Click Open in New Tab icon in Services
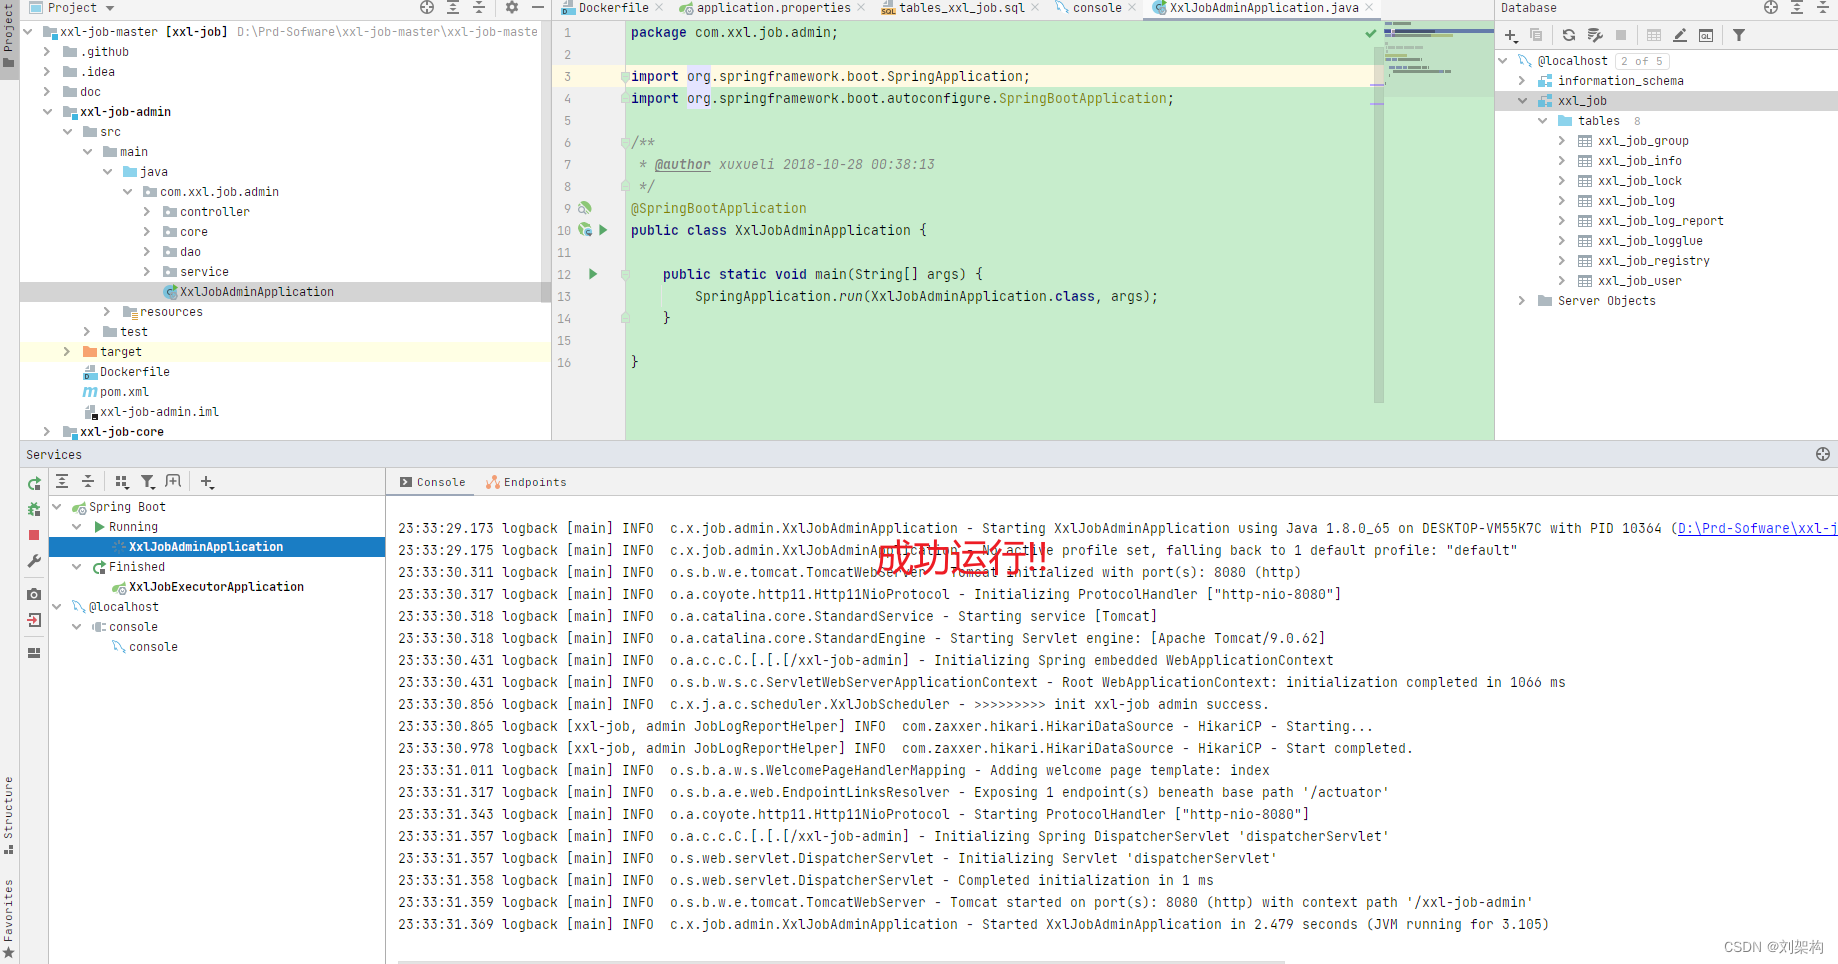Viewport: 1838px width, 964px height. [173, 482]
